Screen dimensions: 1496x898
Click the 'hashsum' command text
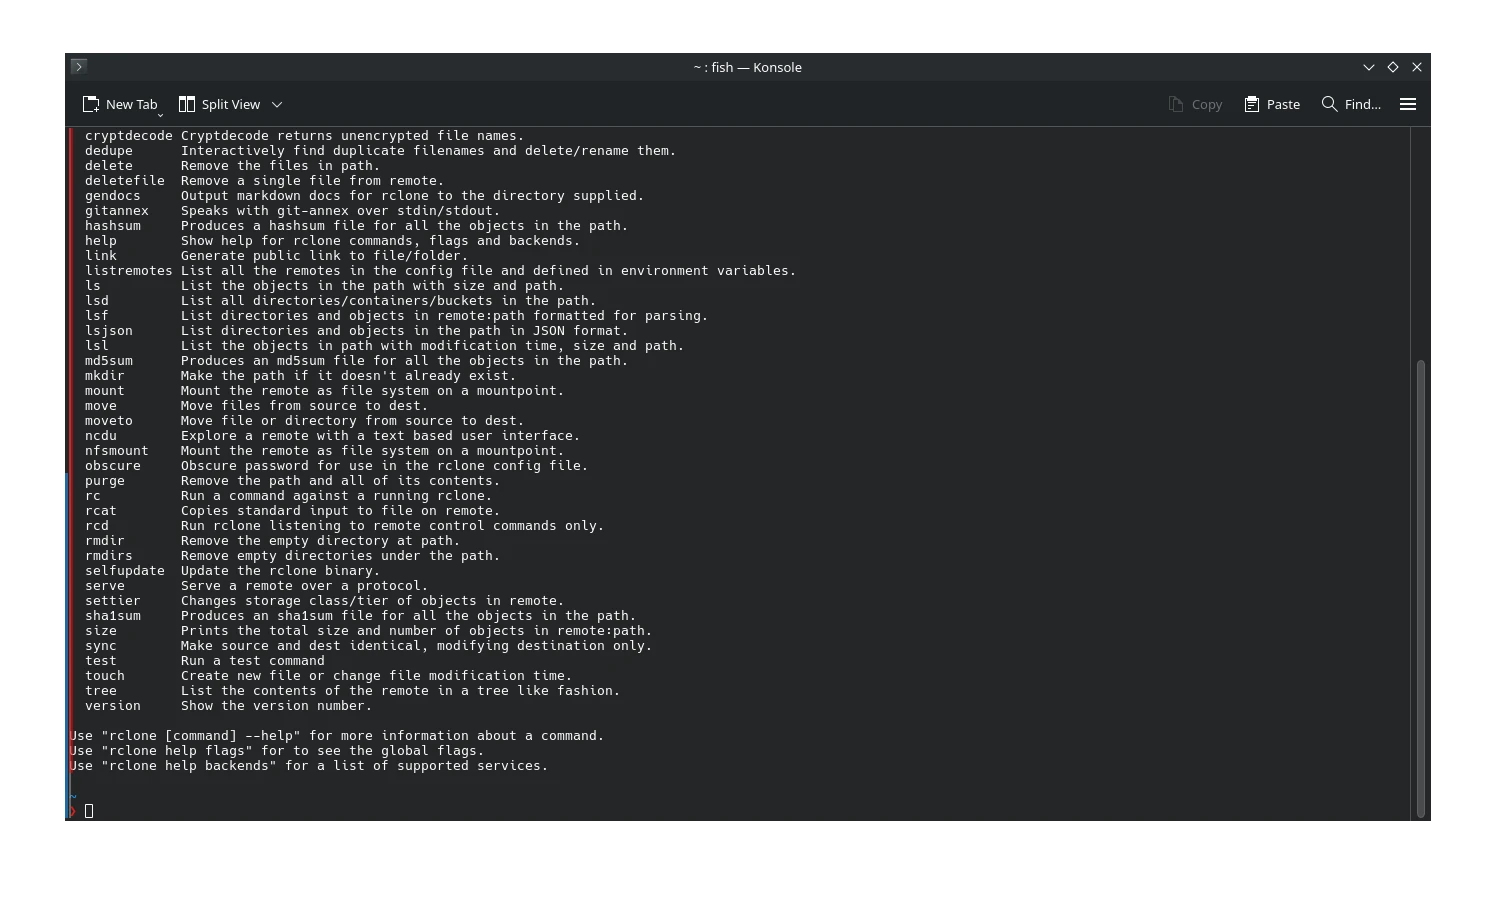coord(113,226)
